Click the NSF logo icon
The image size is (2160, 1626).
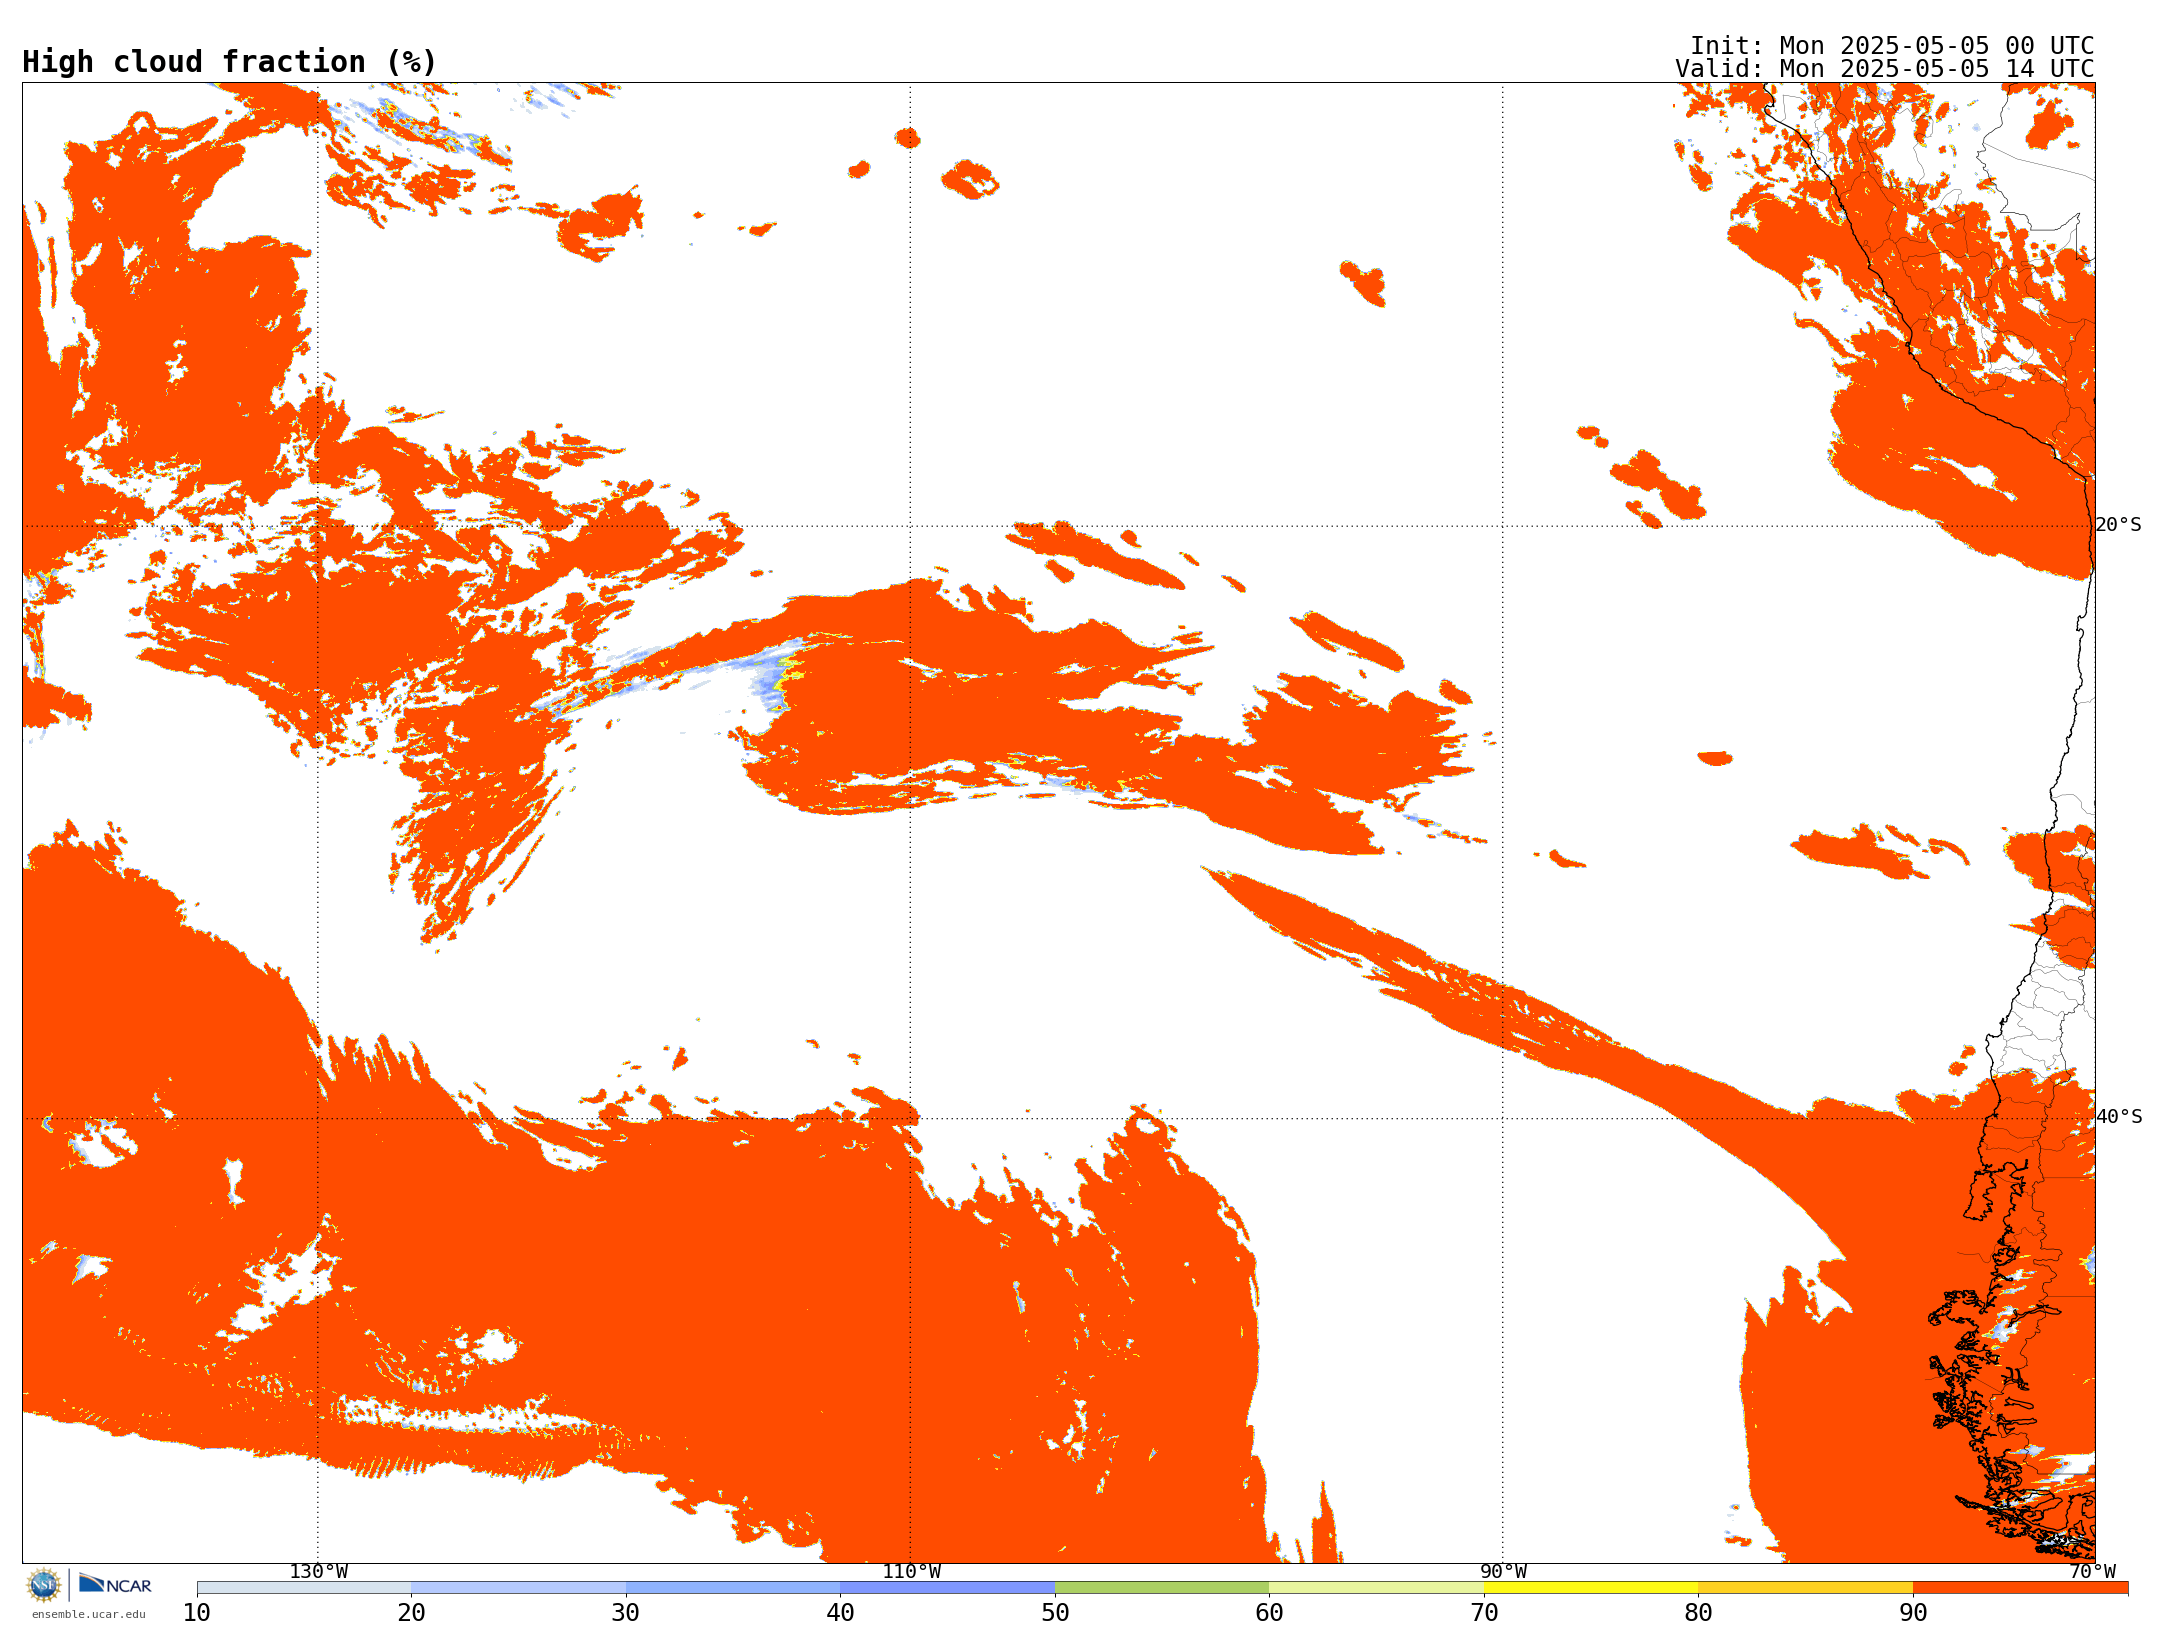44,1585
